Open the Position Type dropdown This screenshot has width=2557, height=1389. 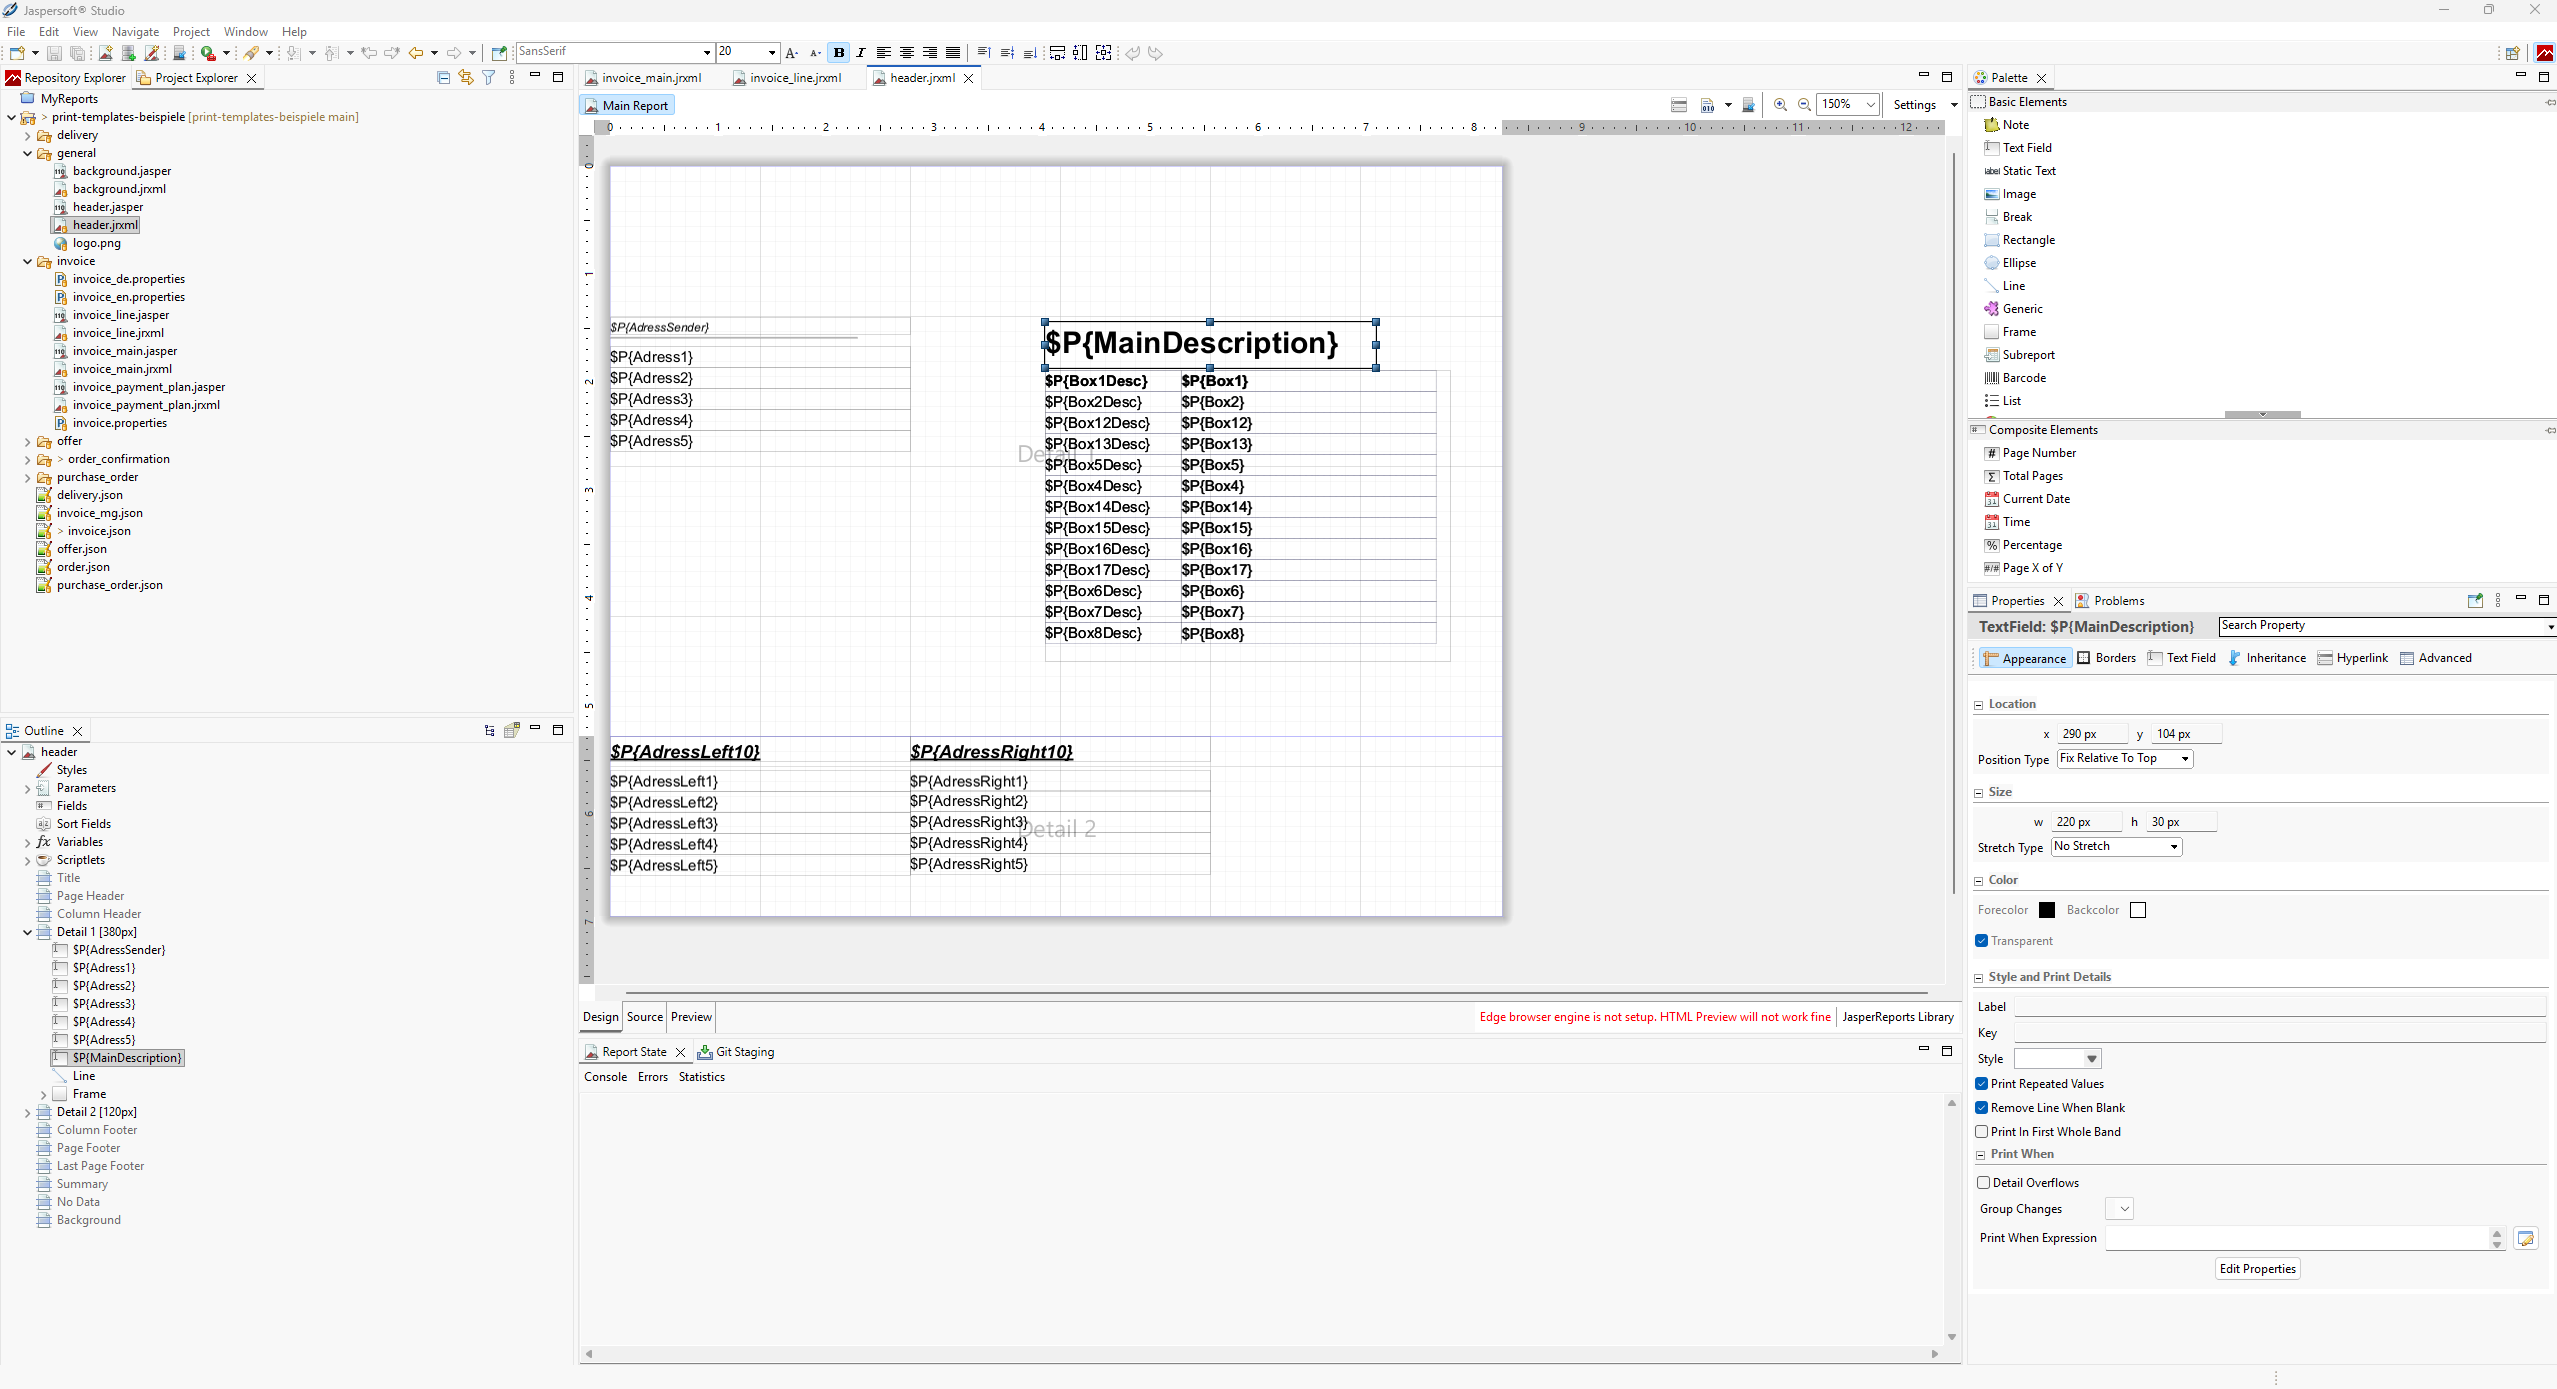coord(2125,759)
